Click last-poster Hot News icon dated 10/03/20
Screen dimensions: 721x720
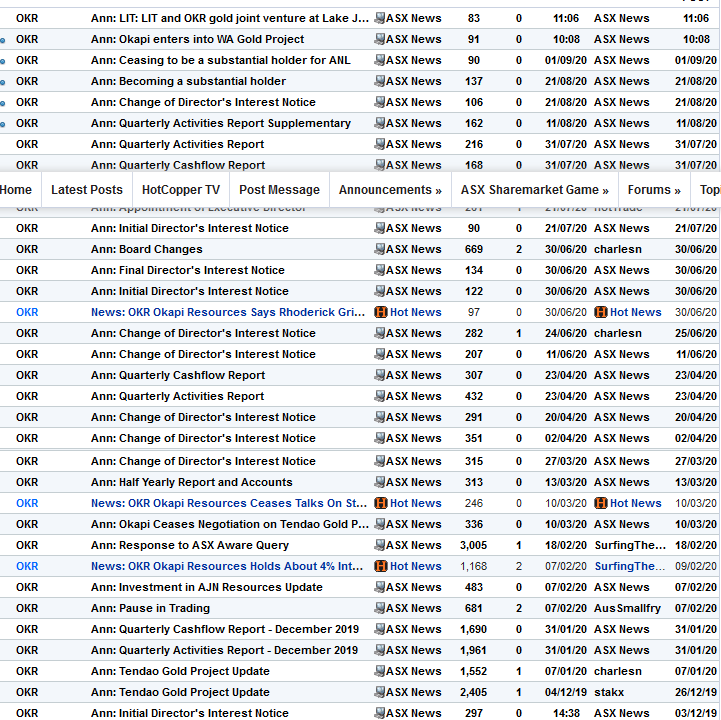601,503
